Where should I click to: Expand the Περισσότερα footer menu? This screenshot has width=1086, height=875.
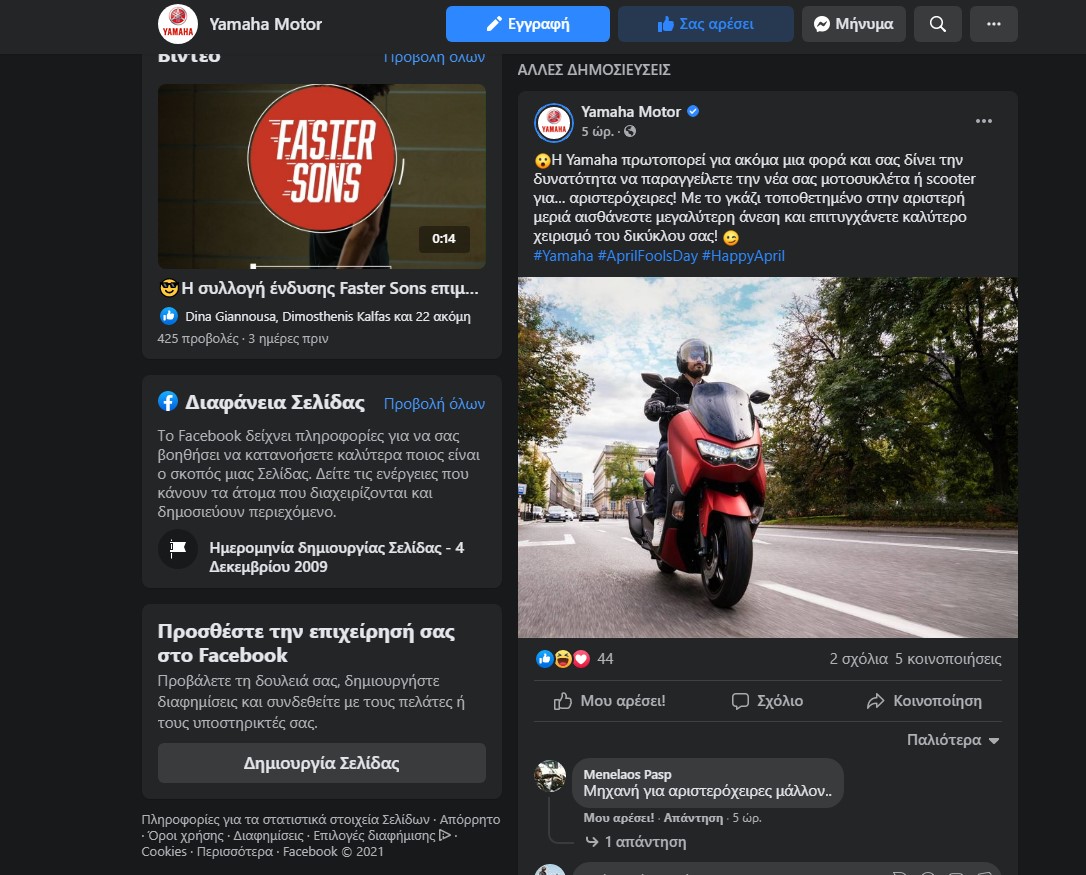(x=235, y=851)
